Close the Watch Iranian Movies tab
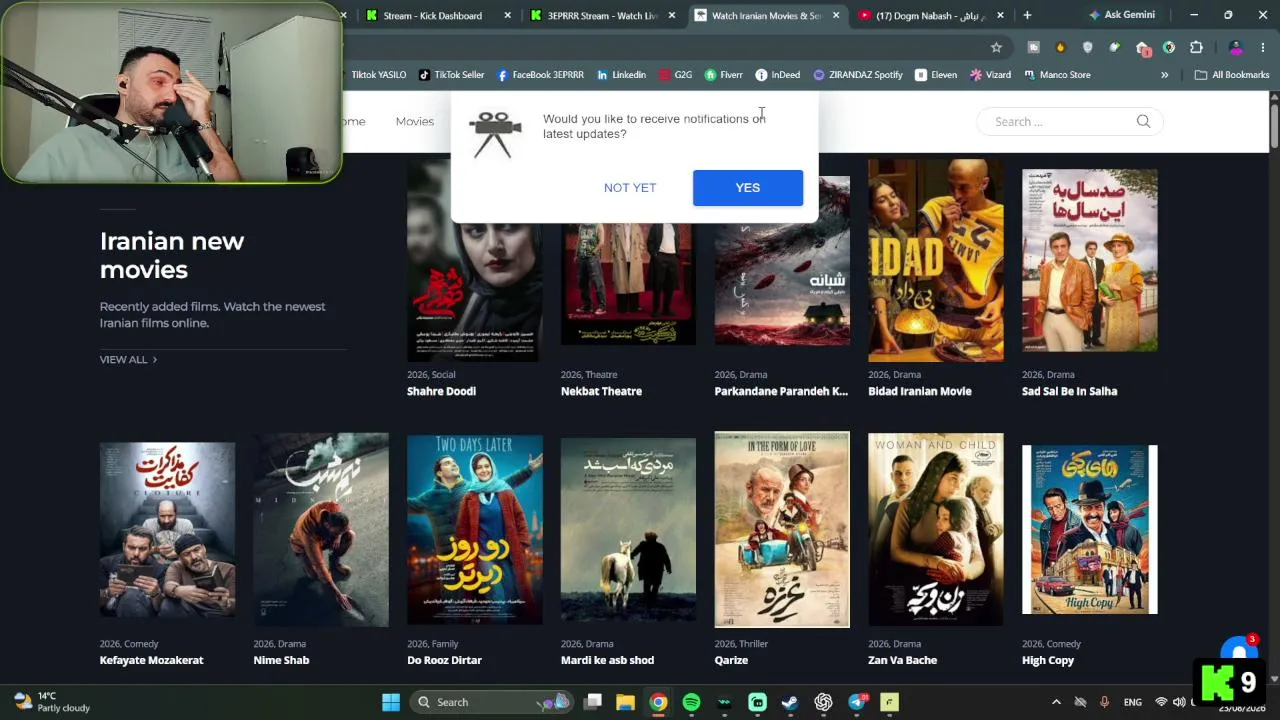This screenshot has width=1280, height=720. (836, 16)
